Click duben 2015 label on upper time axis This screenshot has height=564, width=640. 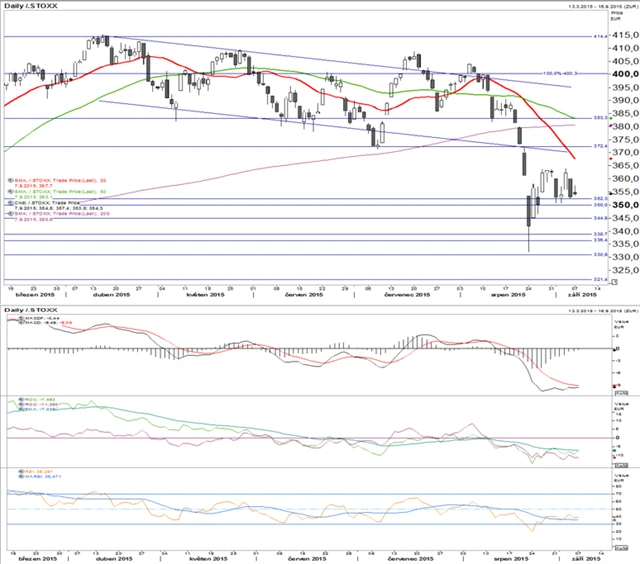pos(111,295)
